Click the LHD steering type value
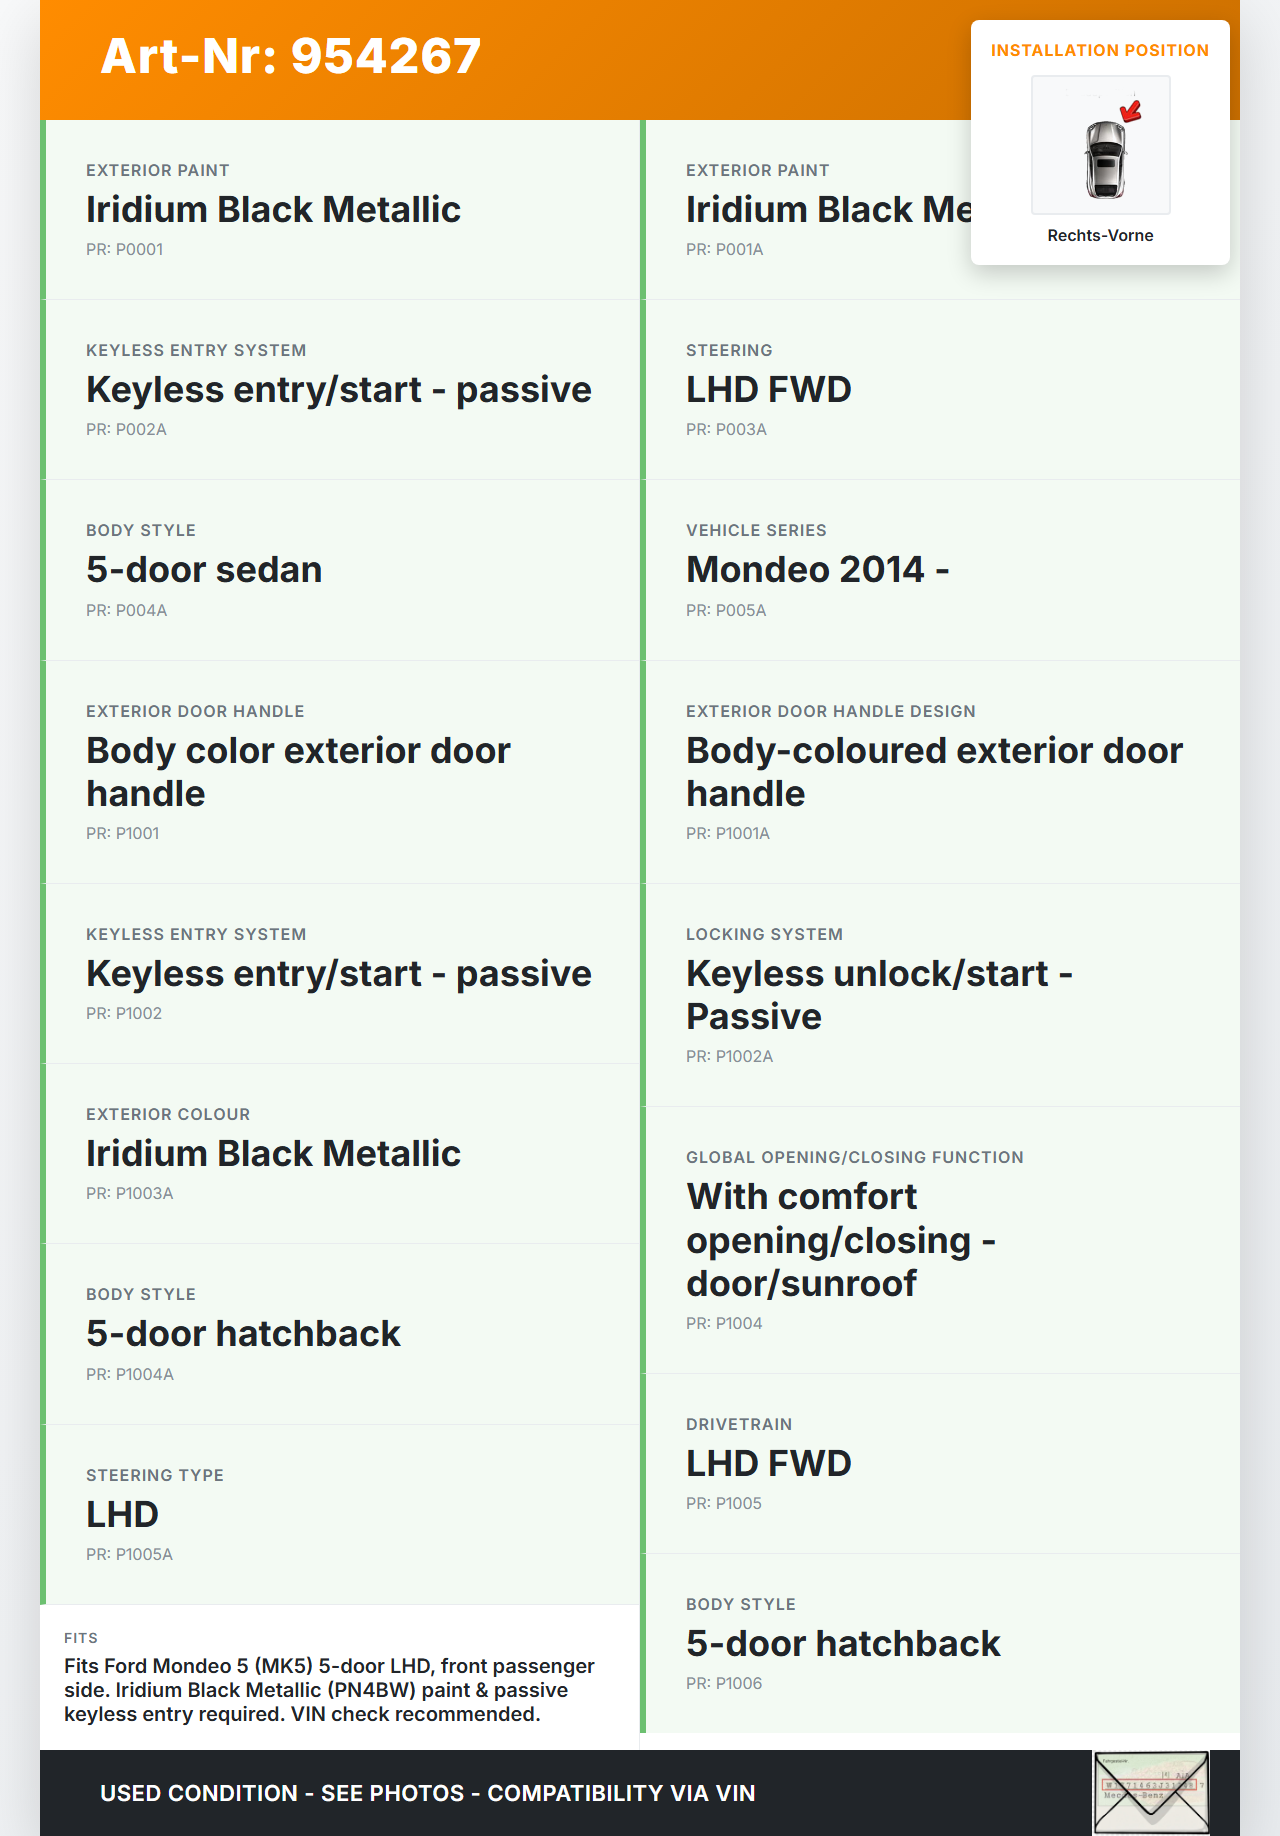Screen dimensions: 1280x1836 coord(122,1514)
